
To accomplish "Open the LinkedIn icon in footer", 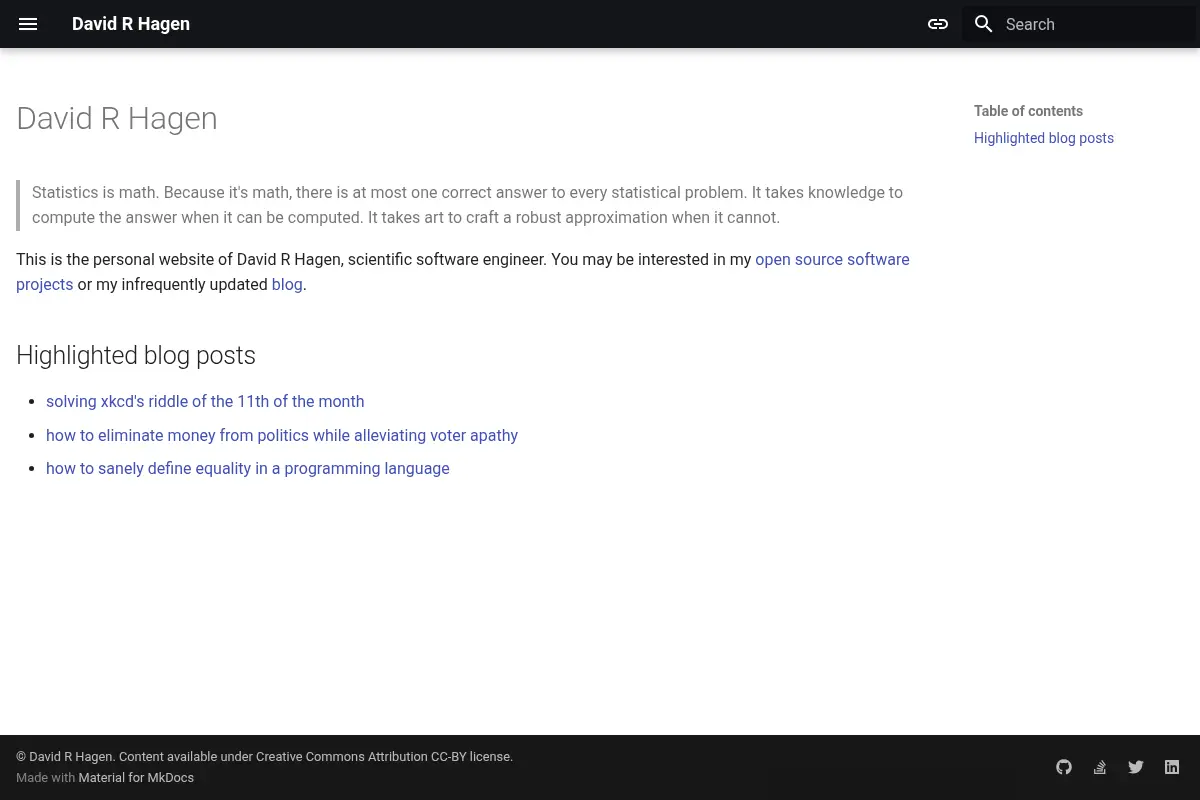I will 1172,767.
